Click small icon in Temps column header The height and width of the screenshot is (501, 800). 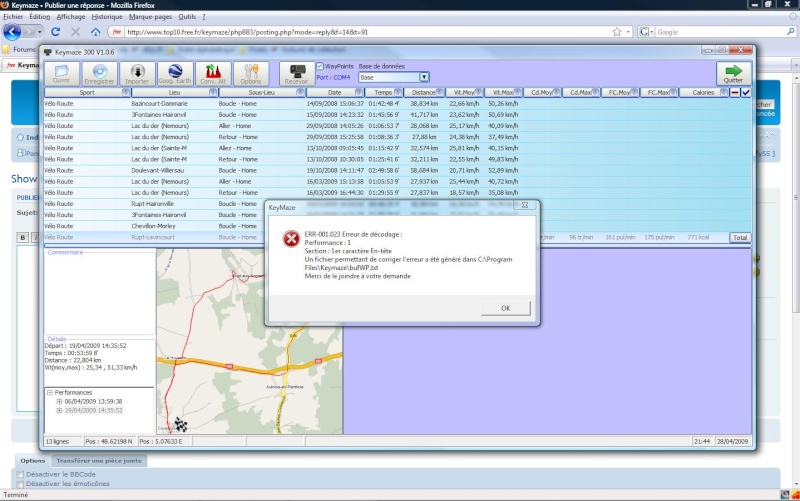tap(397, 92)
